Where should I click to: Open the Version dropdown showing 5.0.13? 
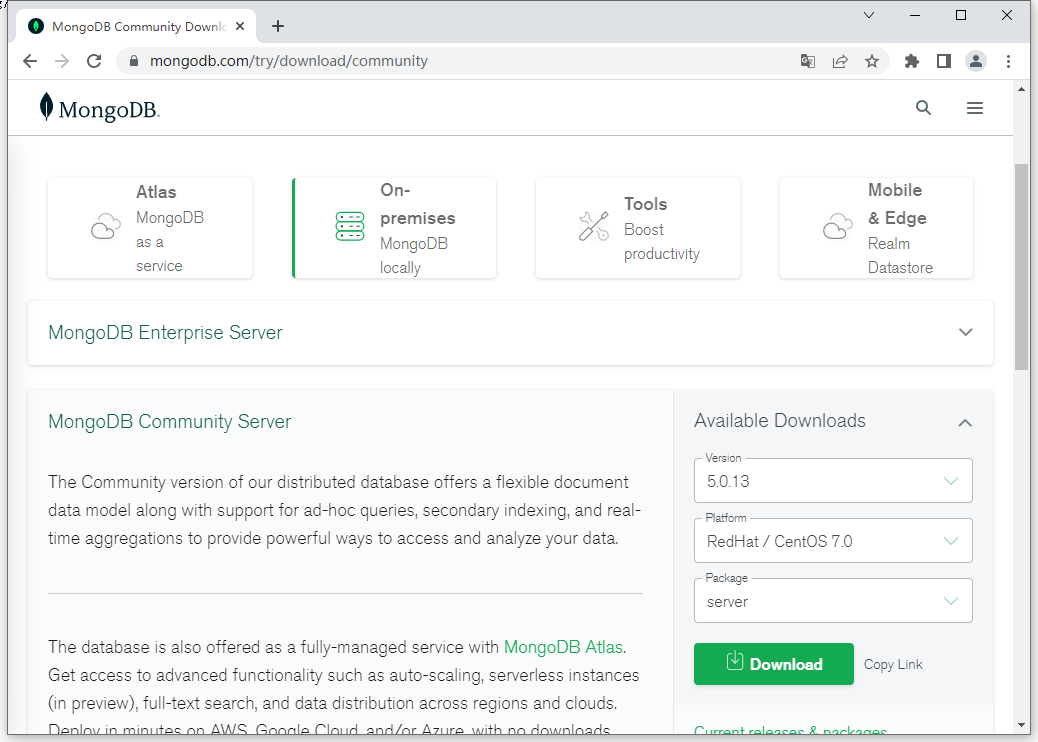click(x=833, y=481)
